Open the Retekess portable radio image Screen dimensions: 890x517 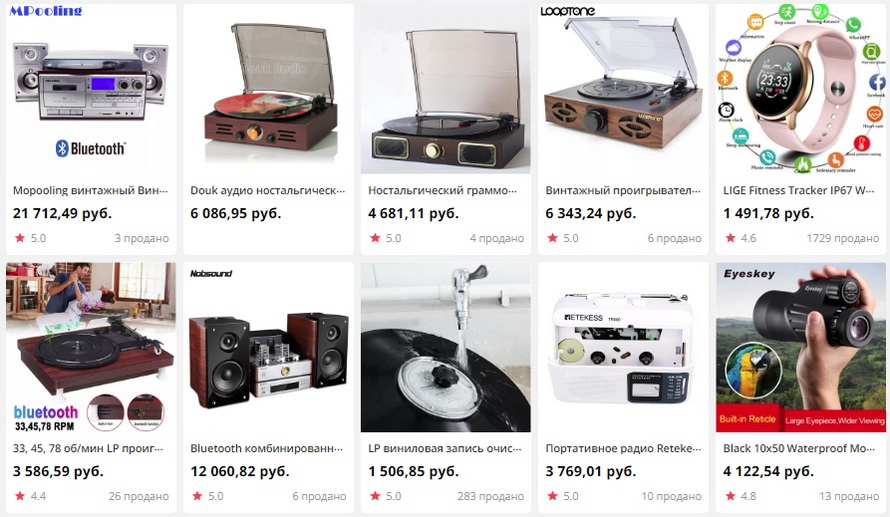tap(623, 347)
